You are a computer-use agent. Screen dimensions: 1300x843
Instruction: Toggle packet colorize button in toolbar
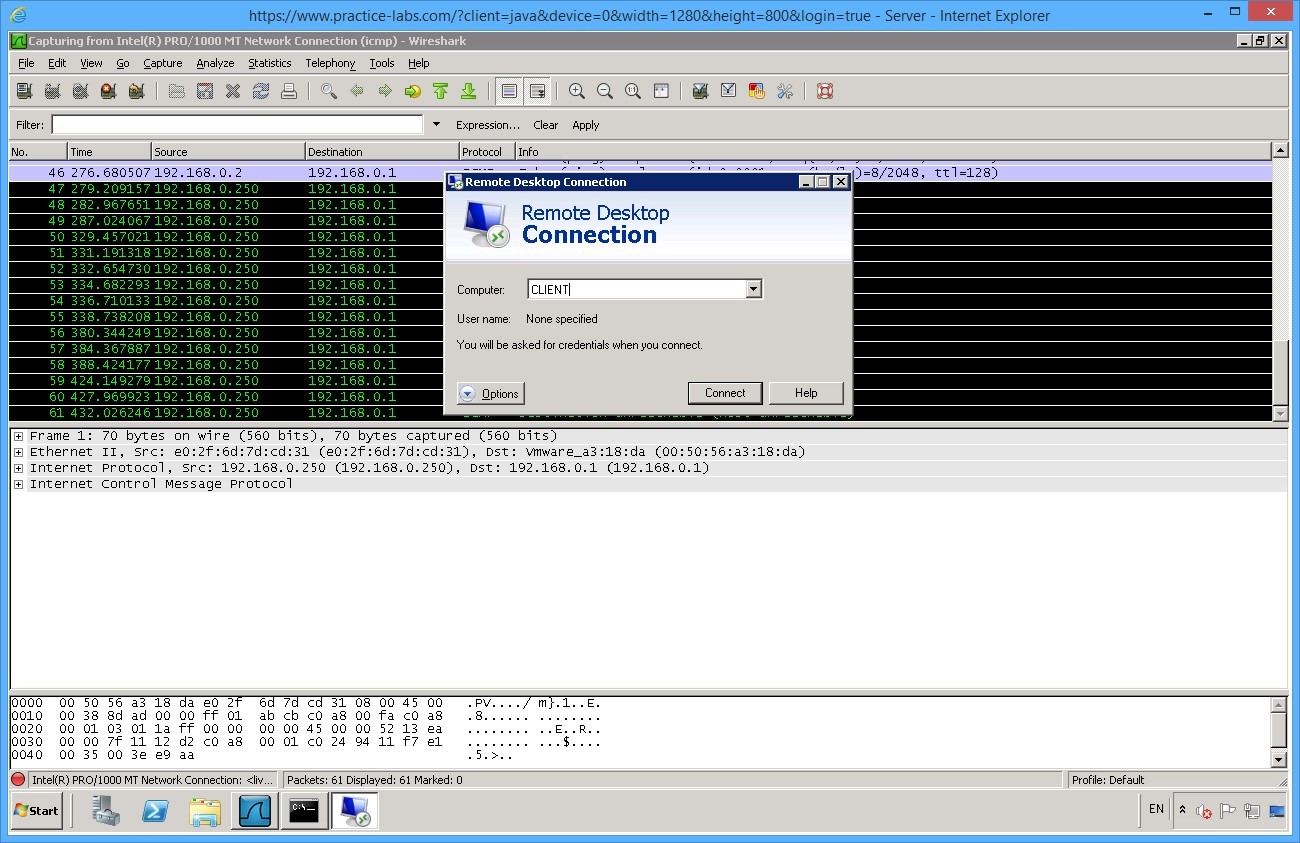coord(509,91)
